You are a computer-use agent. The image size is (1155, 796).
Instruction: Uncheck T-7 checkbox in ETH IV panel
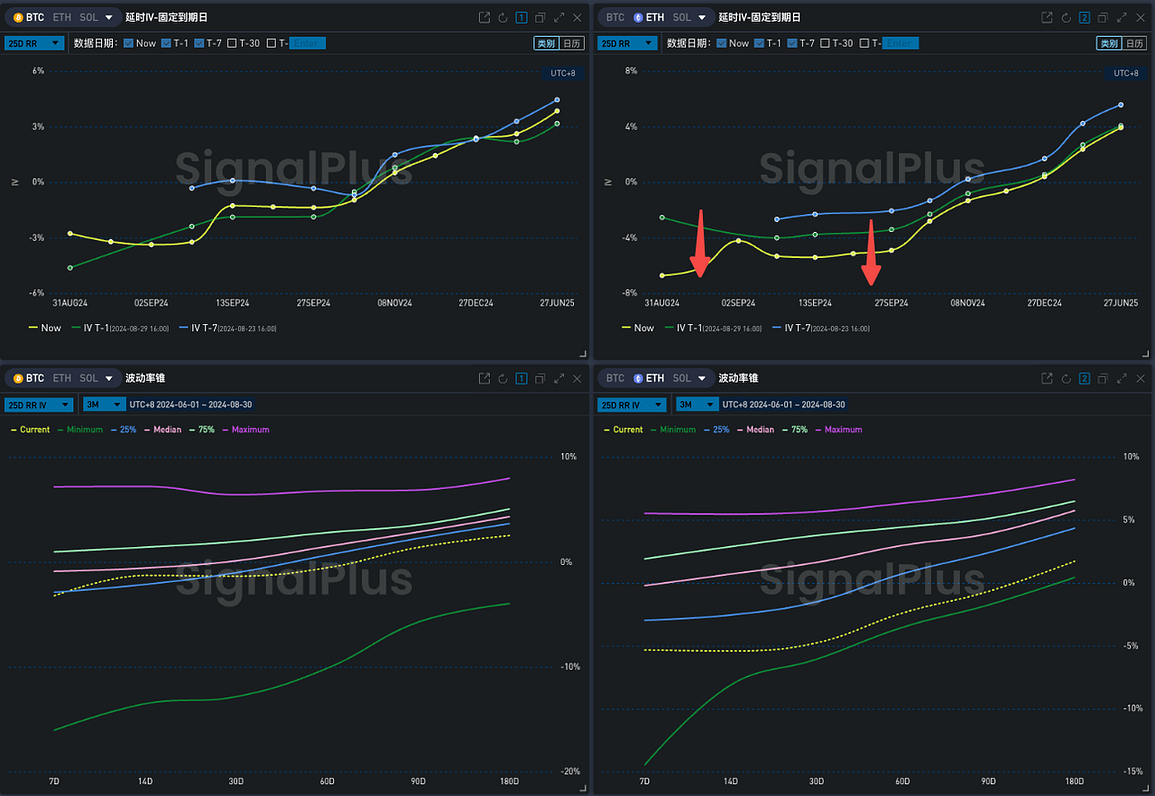coord(793,43)
